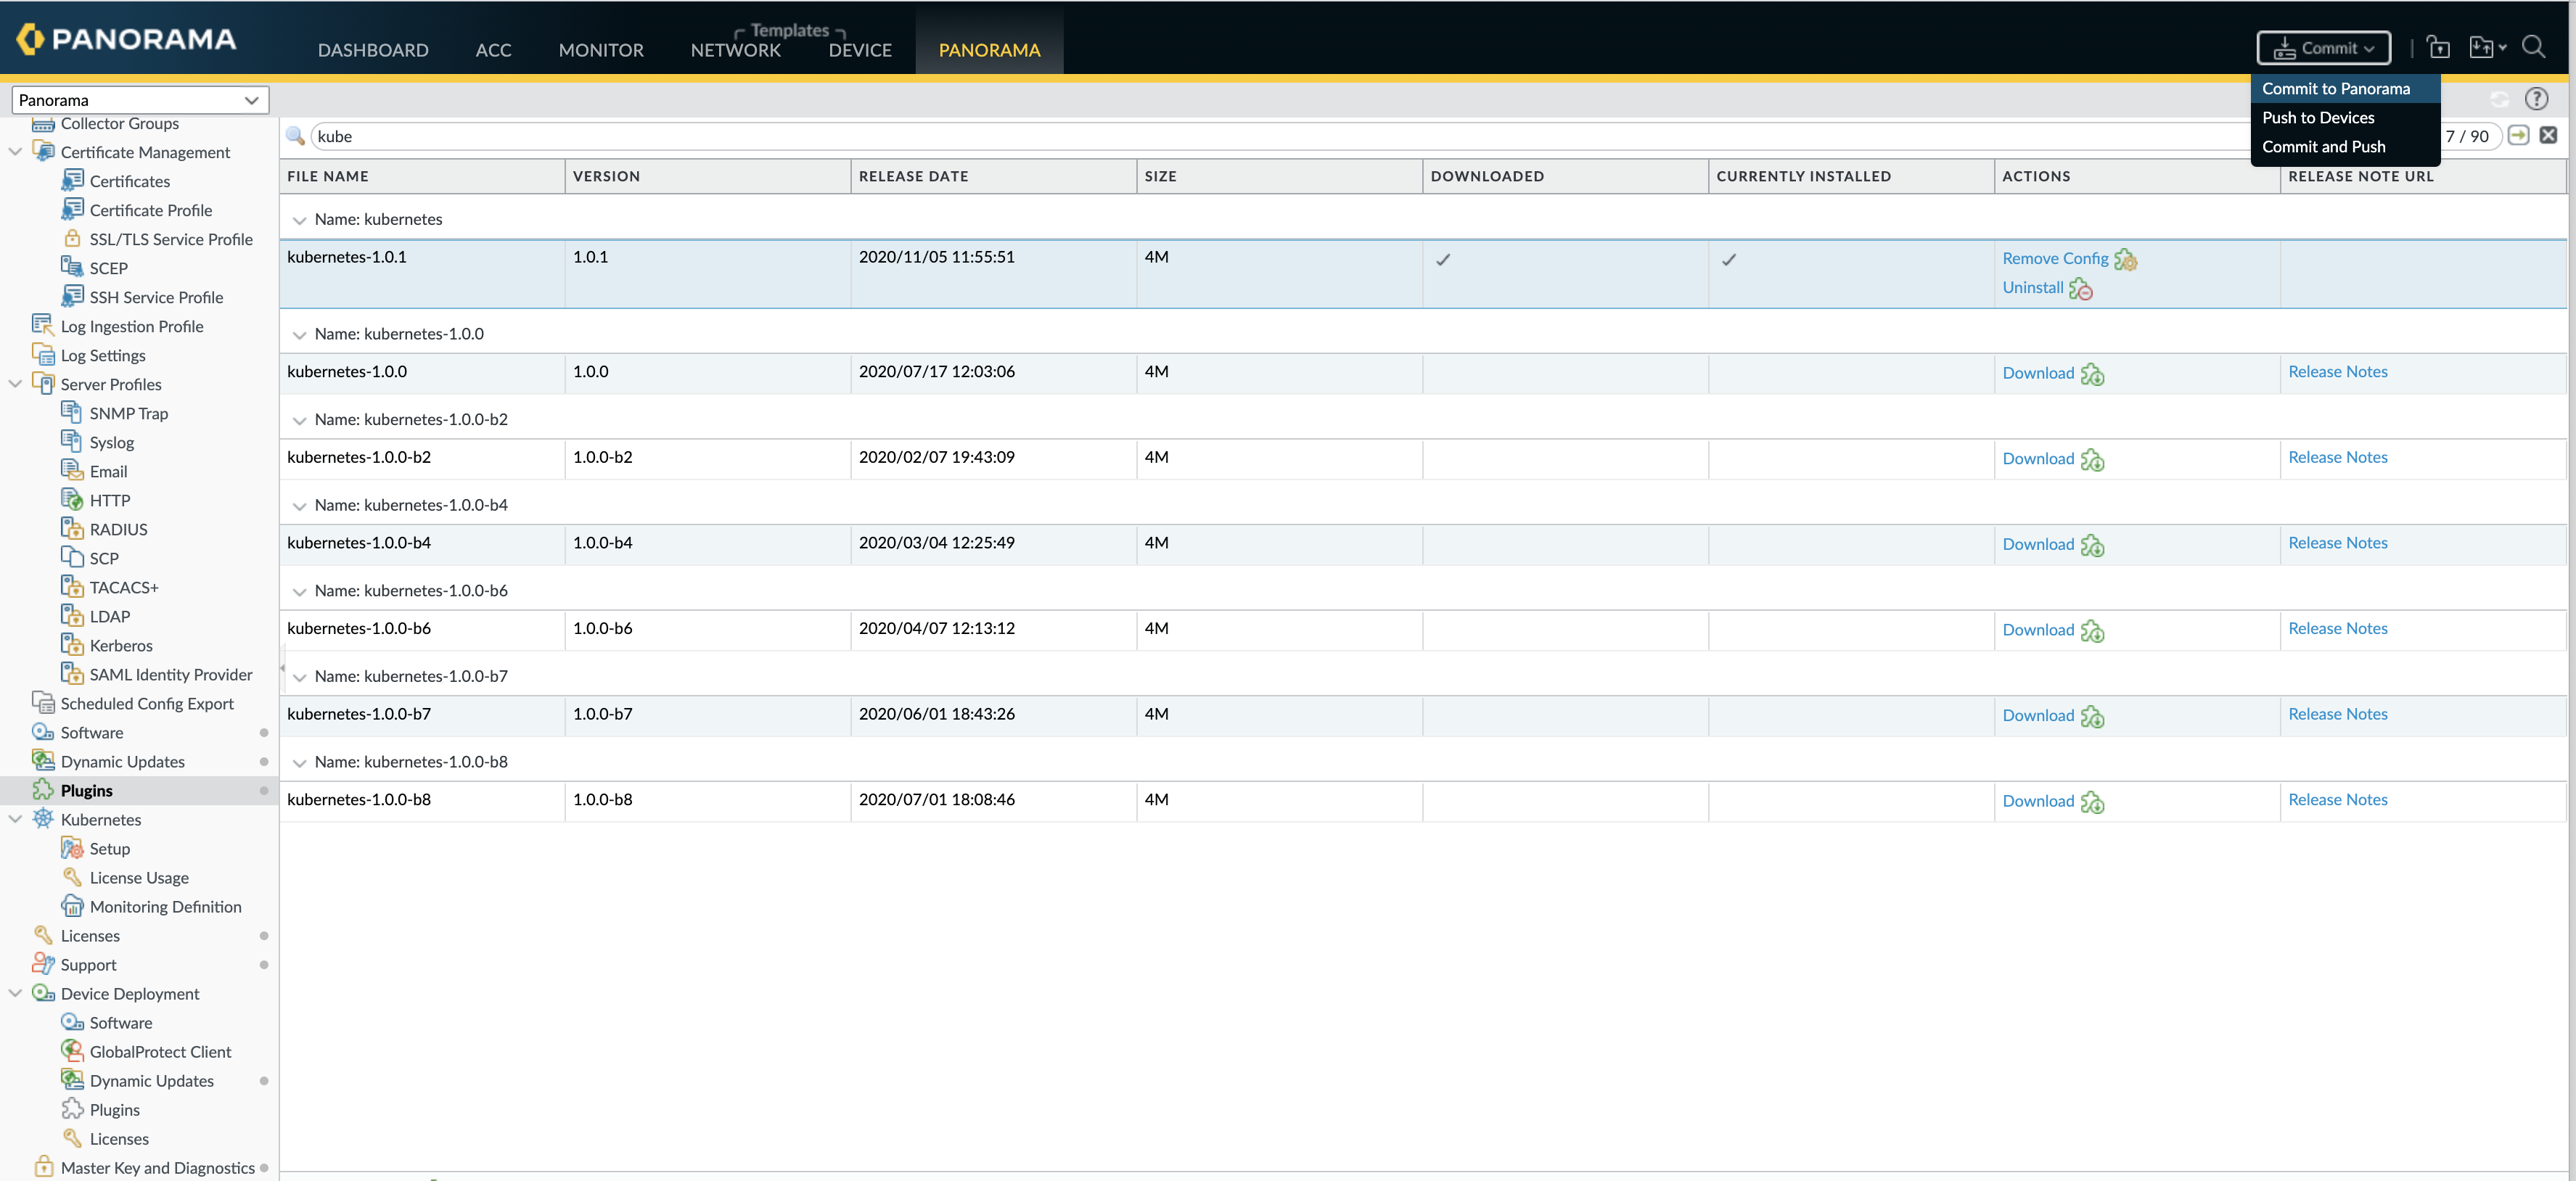Choose Push to Devices from Commit menu
Image resolution: width=2576 pixels, height=1181 pixels.
tap(2317, 117)
